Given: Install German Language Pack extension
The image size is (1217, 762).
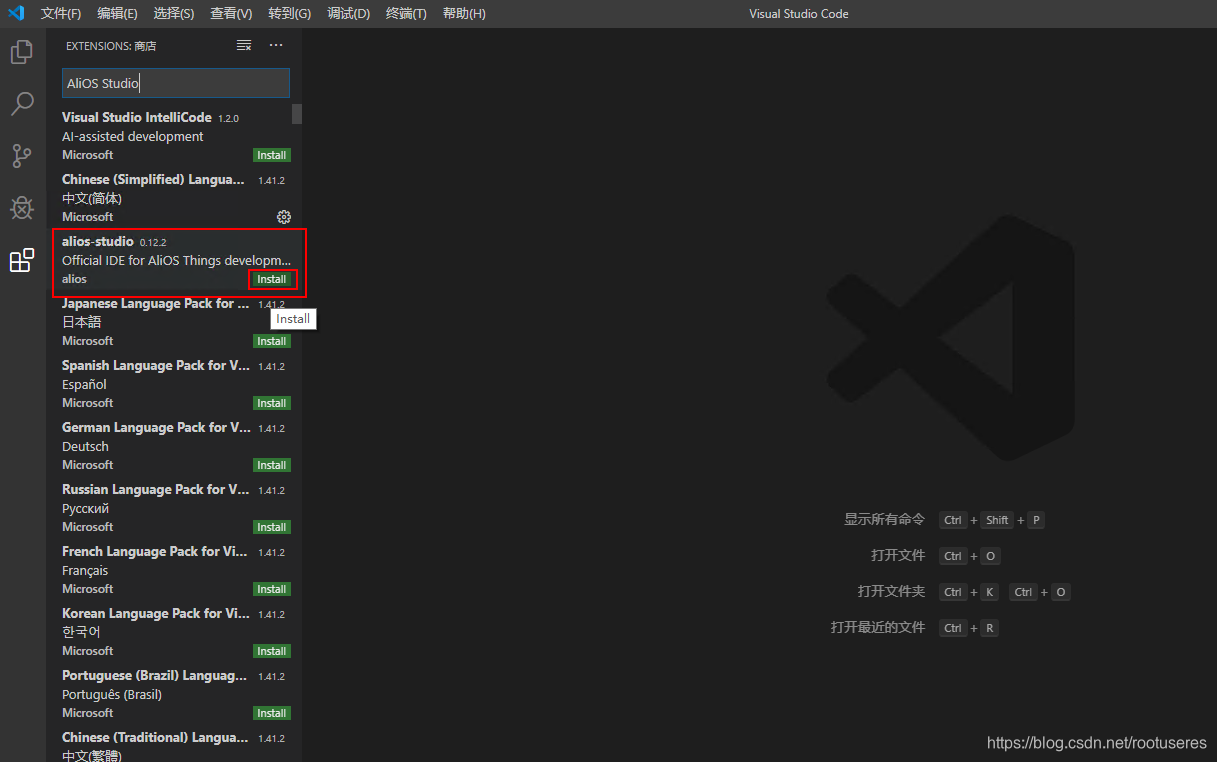Looking at the screenshot, I should [x=272, y=465].
